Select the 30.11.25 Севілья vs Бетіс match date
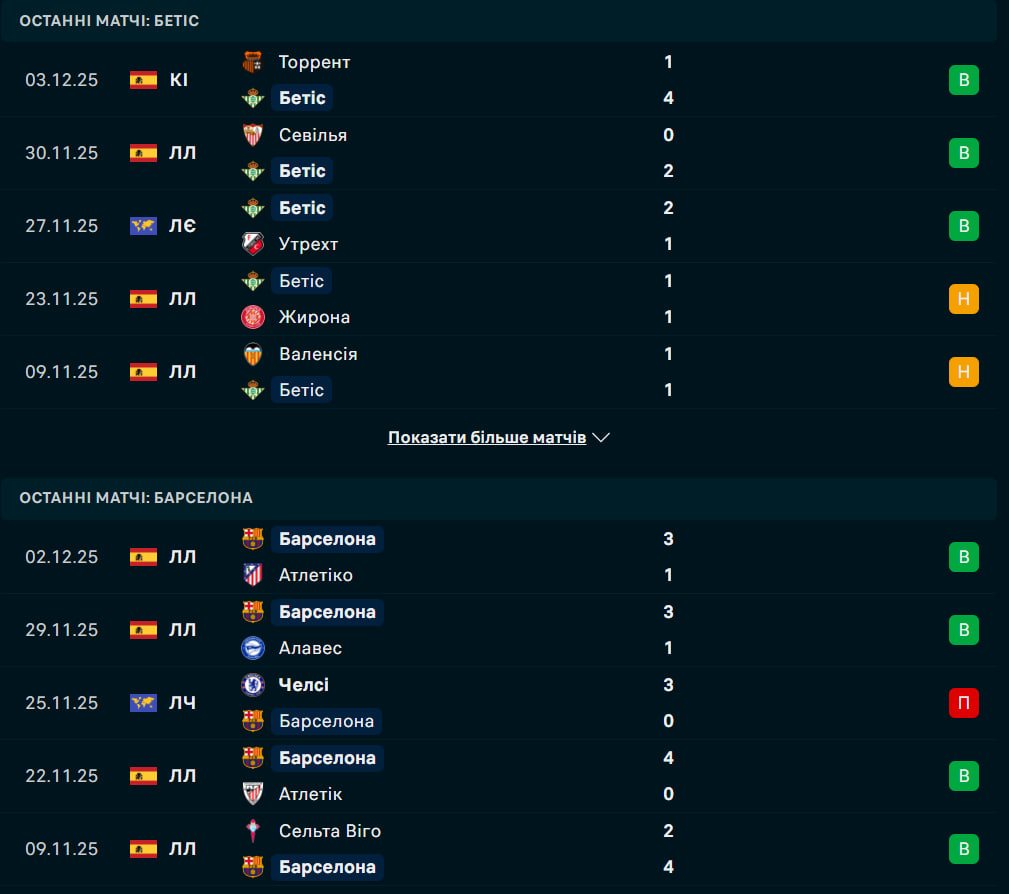Screen dimensions: 1009x894 (x=62, y=153)
